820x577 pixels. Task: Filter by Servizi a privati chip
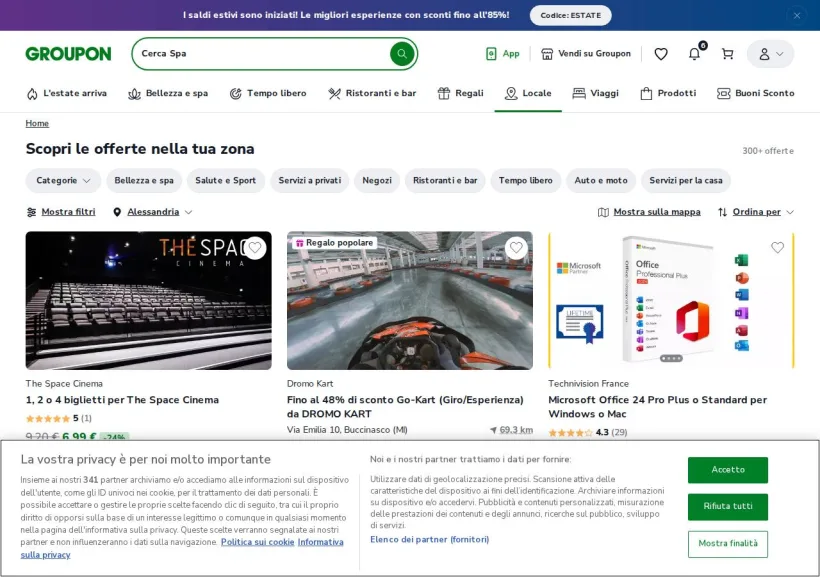point(310,180)
